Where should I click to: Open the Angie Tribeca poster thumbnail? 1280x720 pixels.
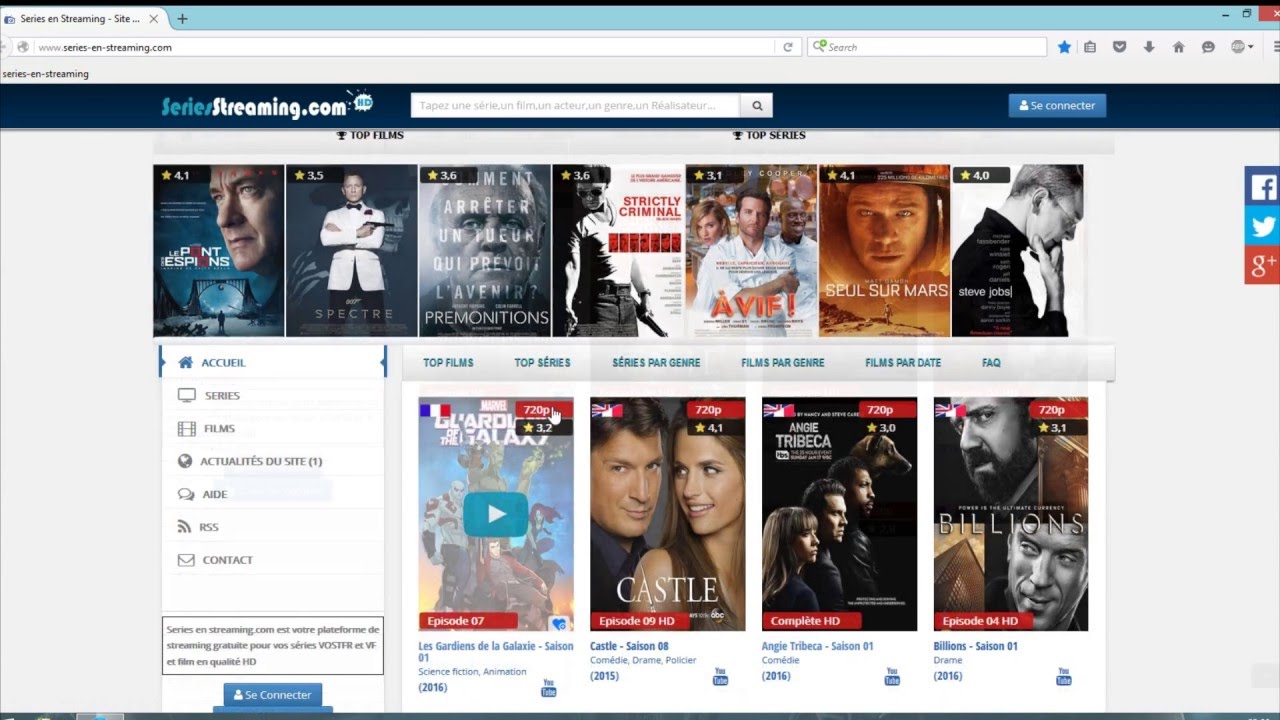click(839, 514)
